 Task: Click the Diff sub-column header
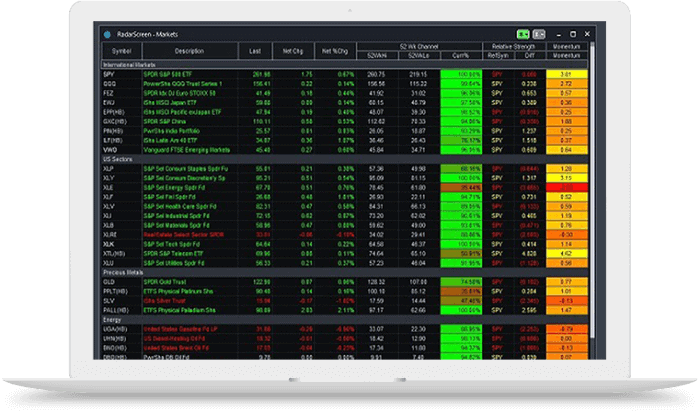pos(530,55)
